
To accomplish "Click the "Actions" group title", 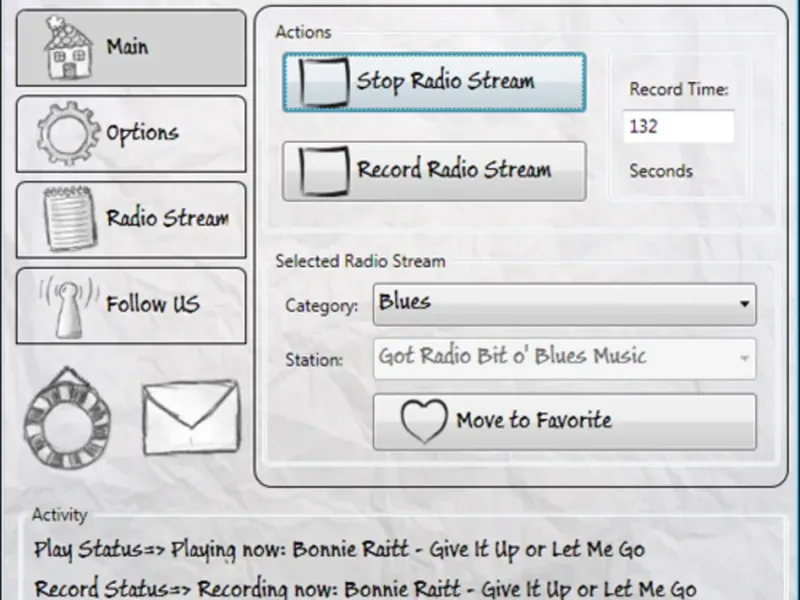I will point(304,32).
